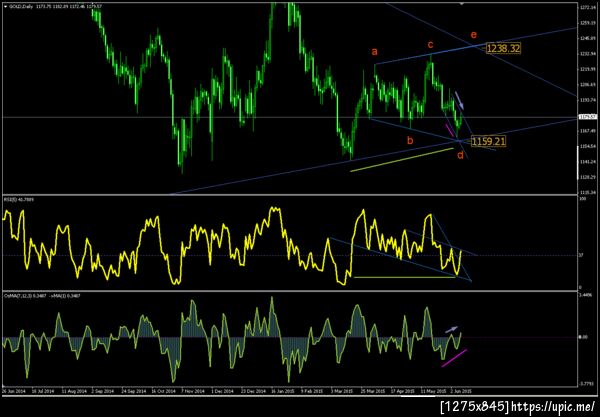Select the orange wave label 'd'
The height and width of the screenshot is (417, 600).
point(460,155)
